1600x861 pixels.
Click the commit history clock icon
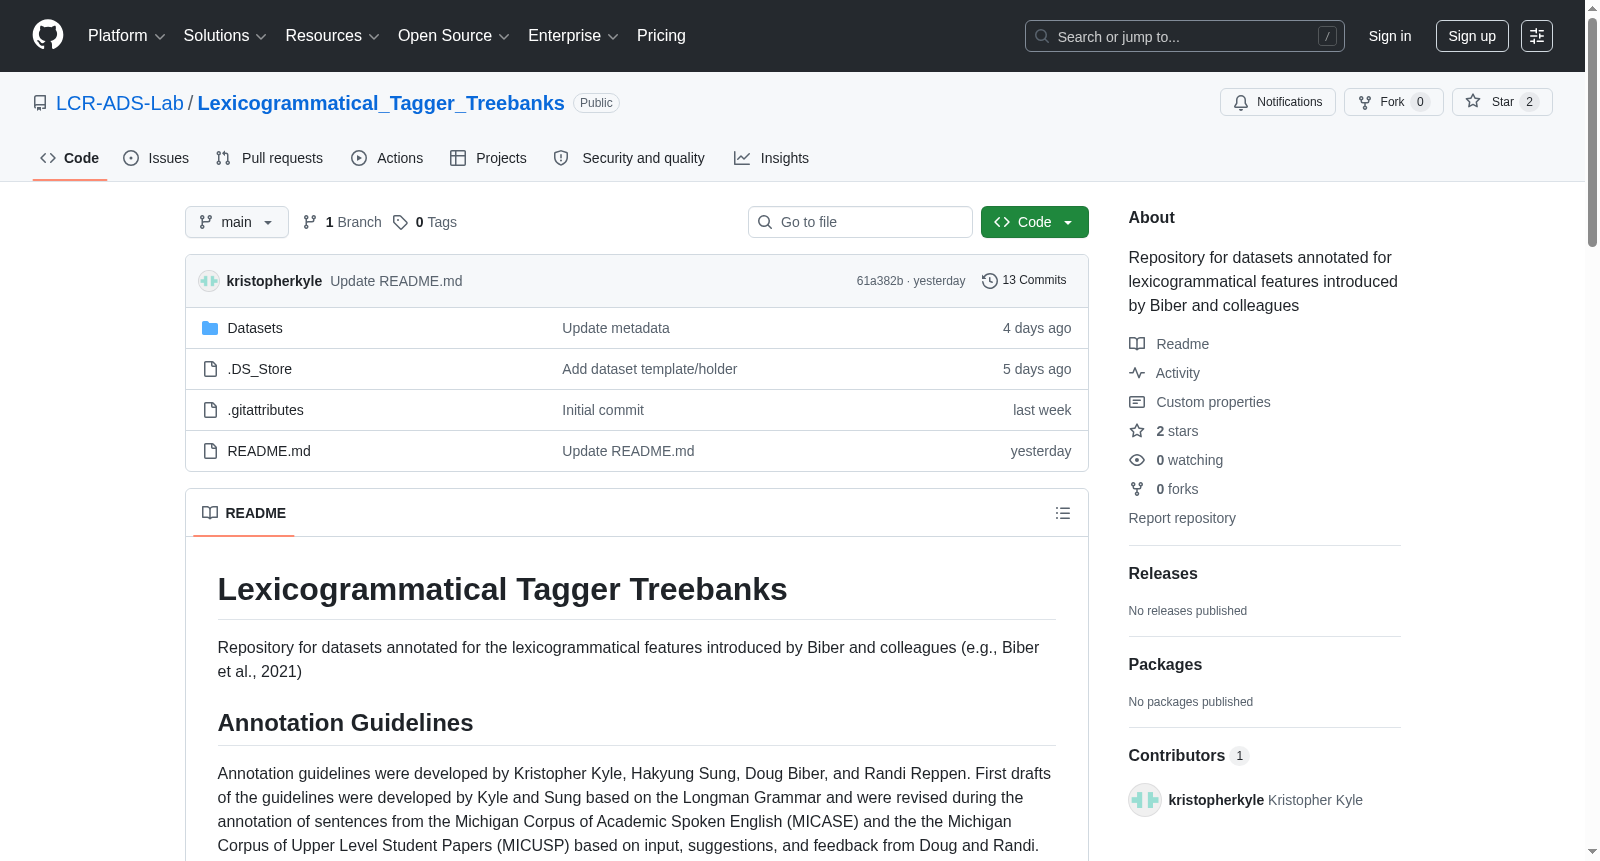pyautogui.click(x=990, y=281)
